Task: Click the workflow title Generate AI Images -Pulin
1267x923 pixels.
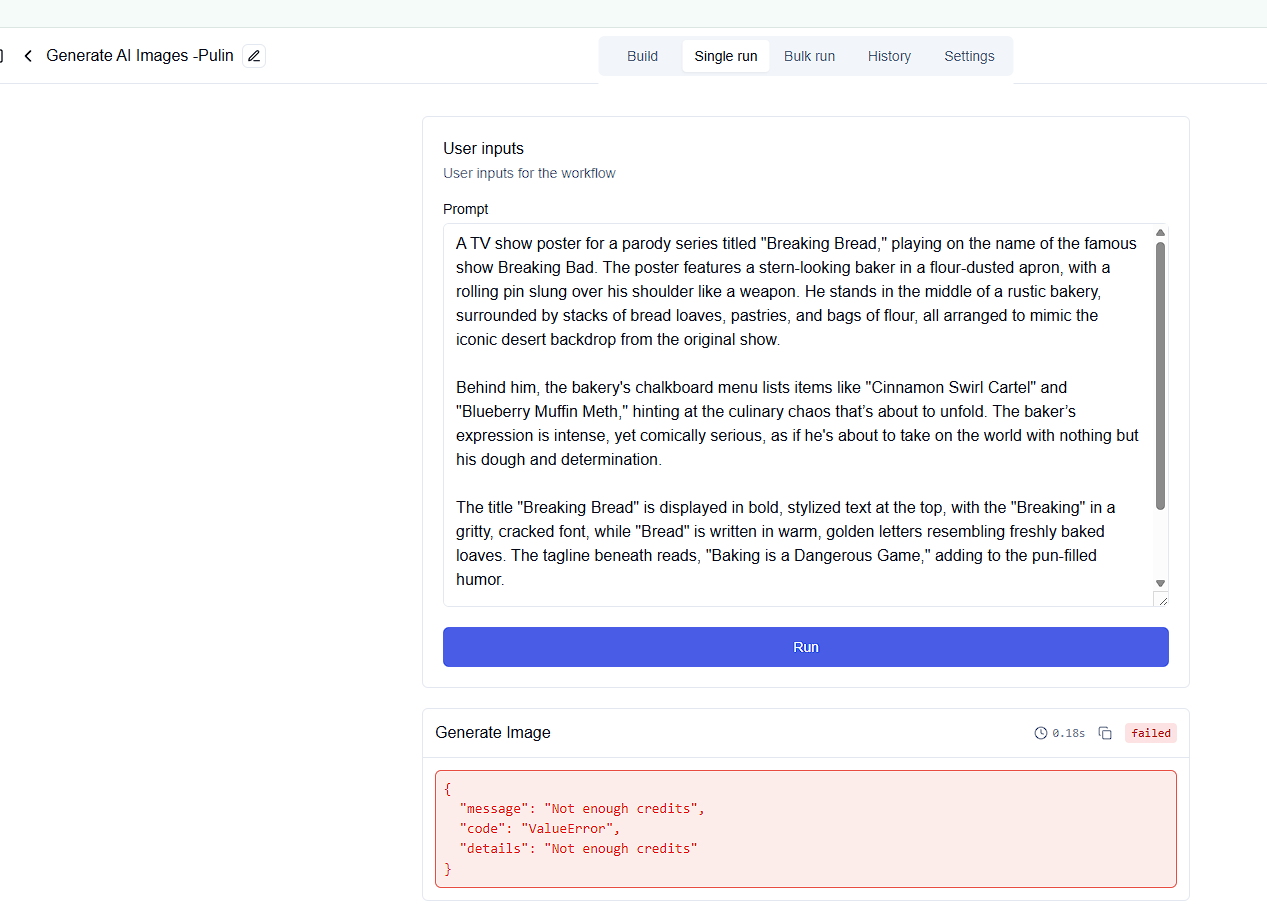Action: tap(140, 56)
